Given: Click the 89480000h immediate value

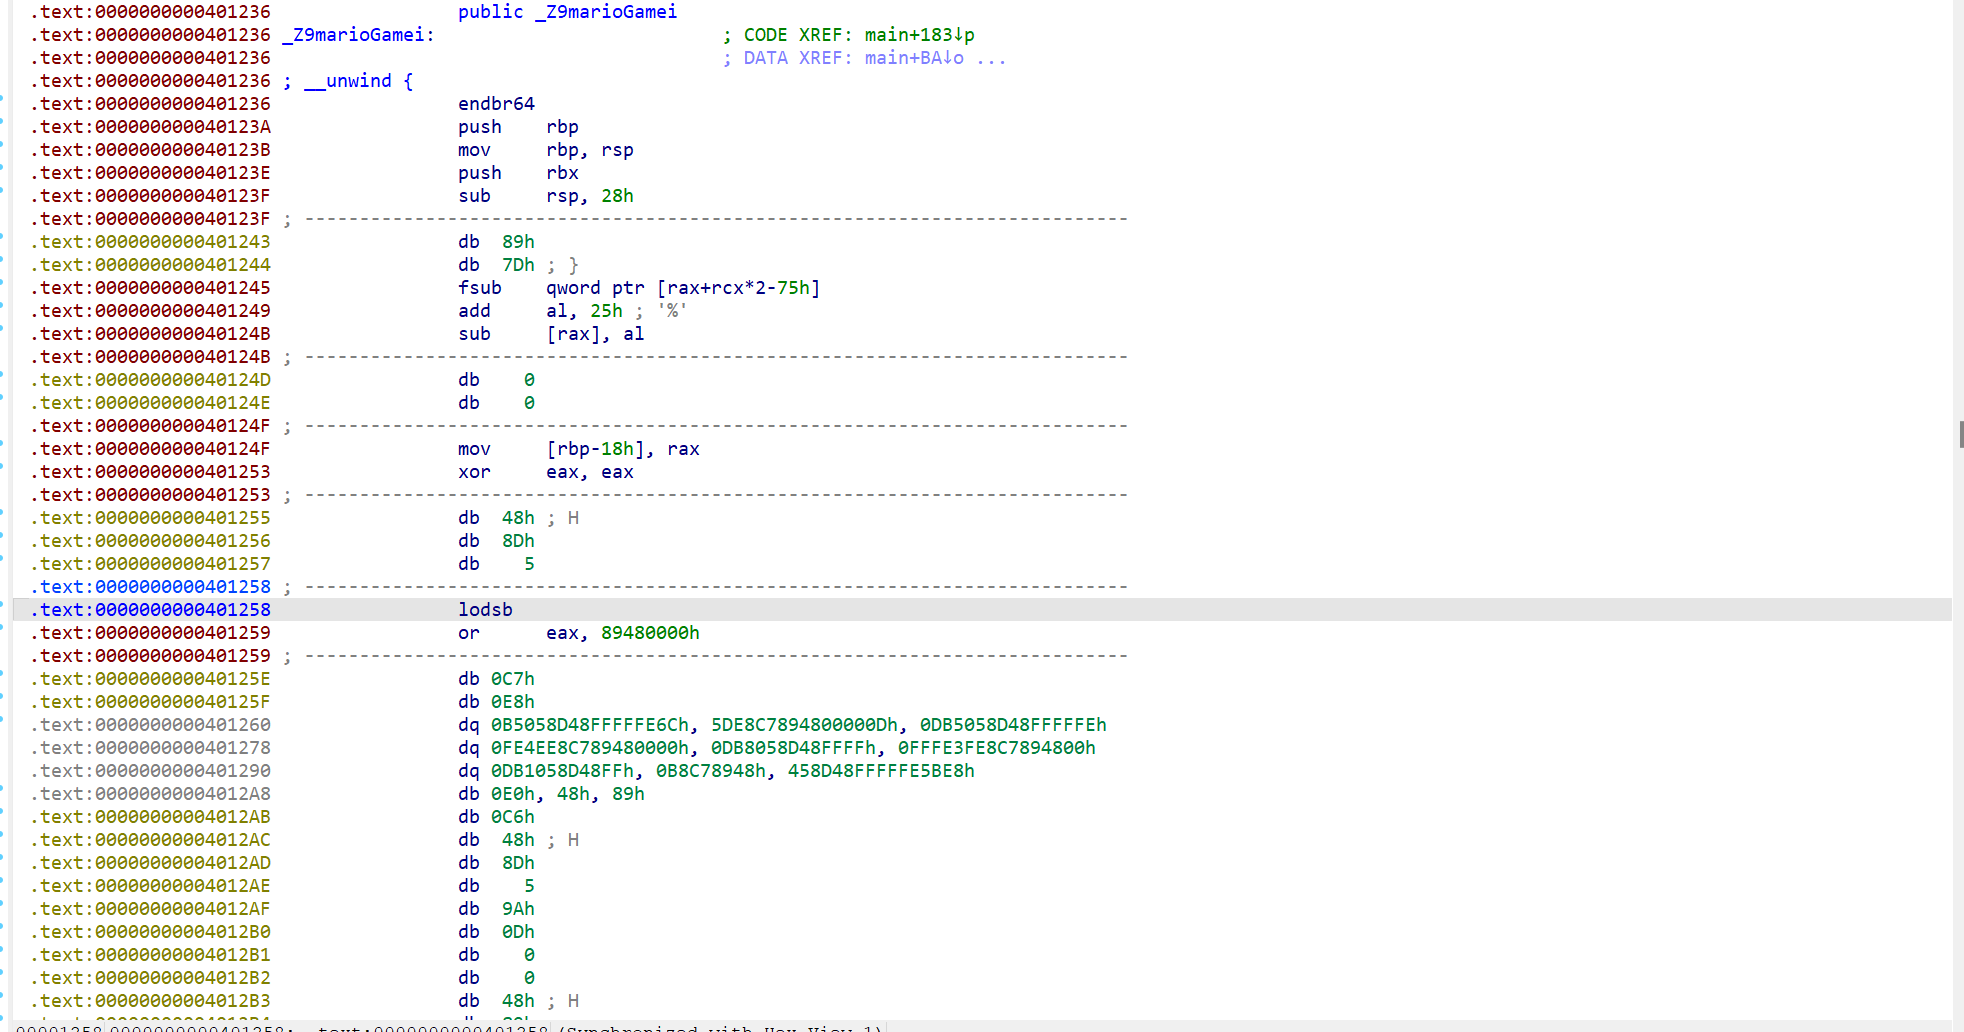Looking at the screenshot, I should [650, 633].
